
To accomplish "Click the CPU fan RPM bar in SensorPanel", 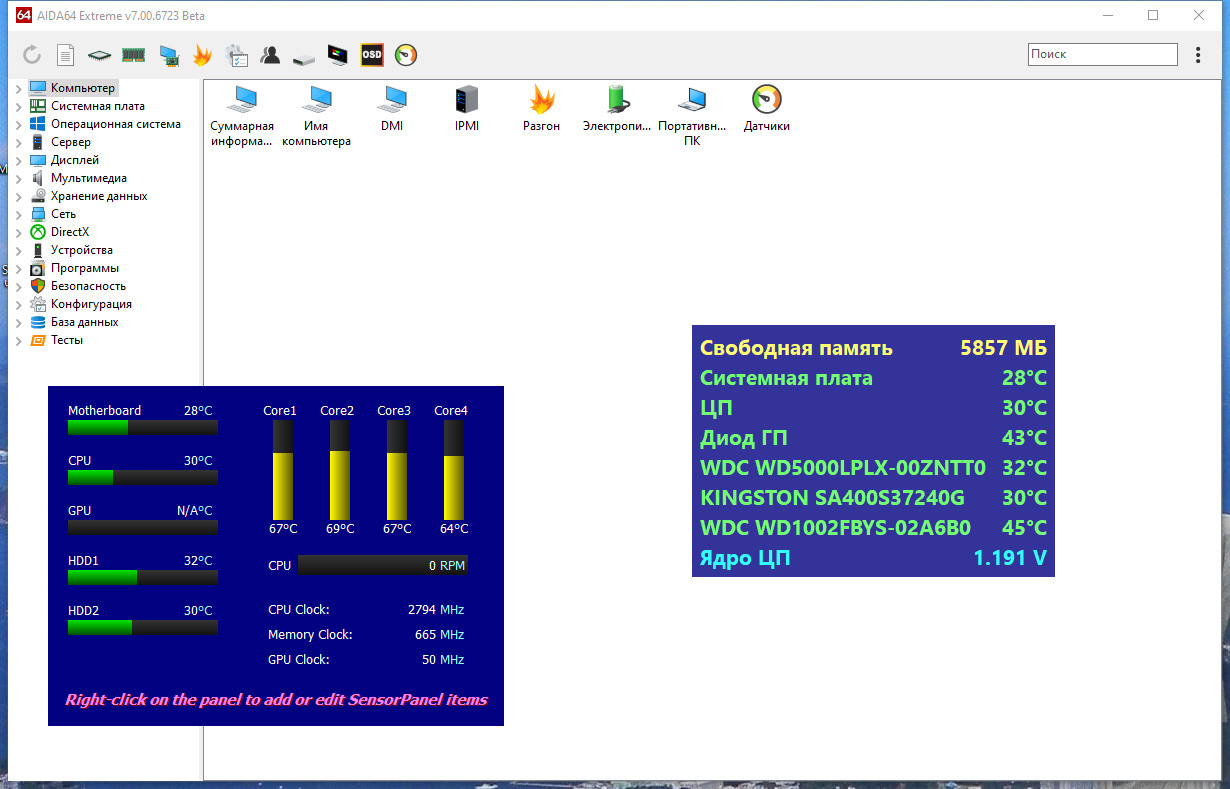I will (x=383, y=566).
